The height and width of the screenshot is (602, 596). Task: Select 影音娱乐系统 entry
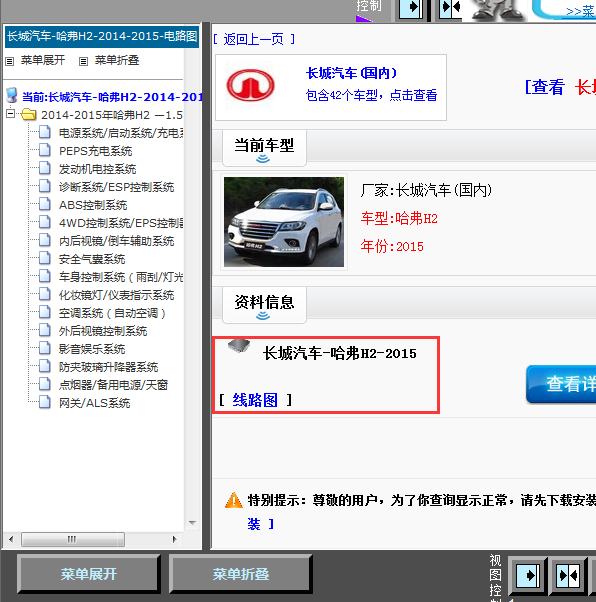92,349
